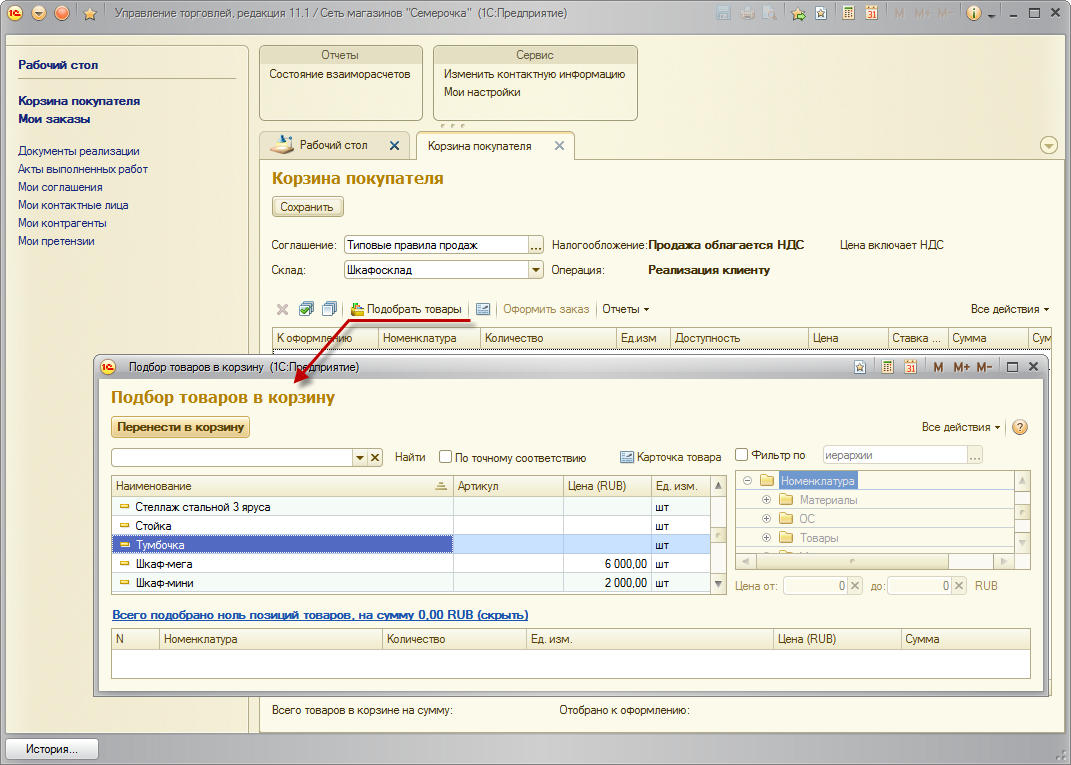The height and width of the screenshot is (765, 1071).
Task: Click 'Карточка товара' button
Action: pyautogui.click(x=671, y=457)
